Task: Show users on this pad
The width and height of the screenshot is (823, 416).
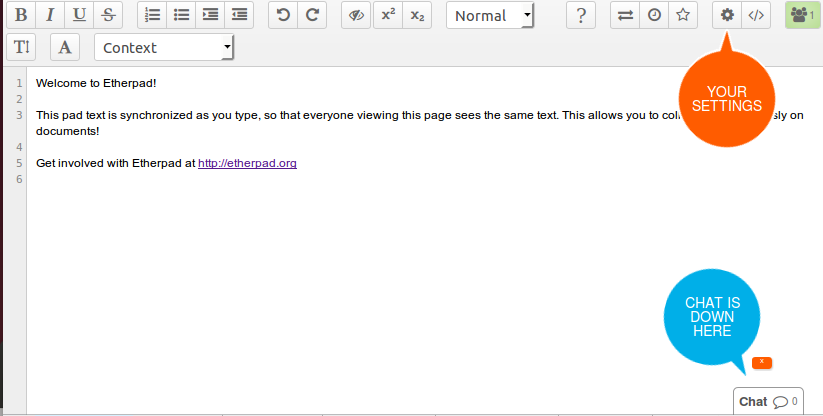Action: click(803, 15)
